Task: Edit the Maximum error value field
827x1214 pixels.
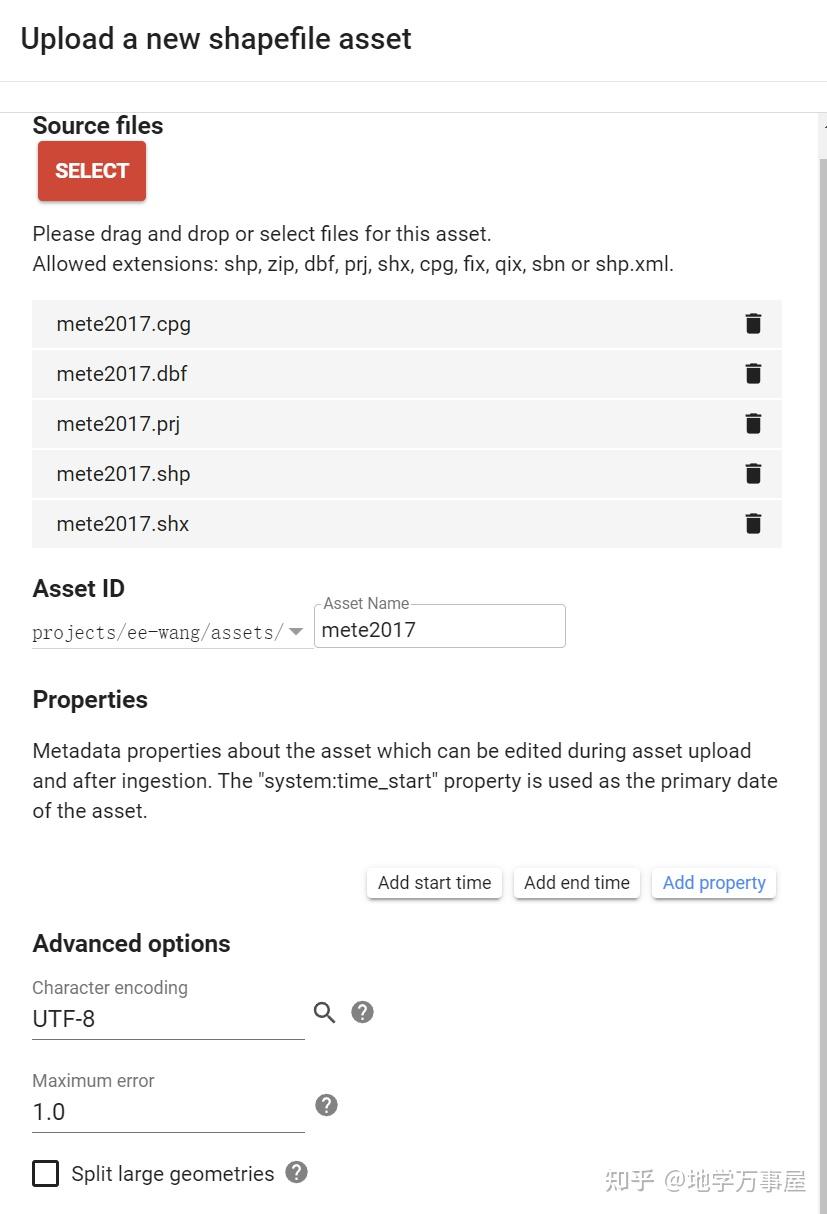Action: (x=168, y=1113)
